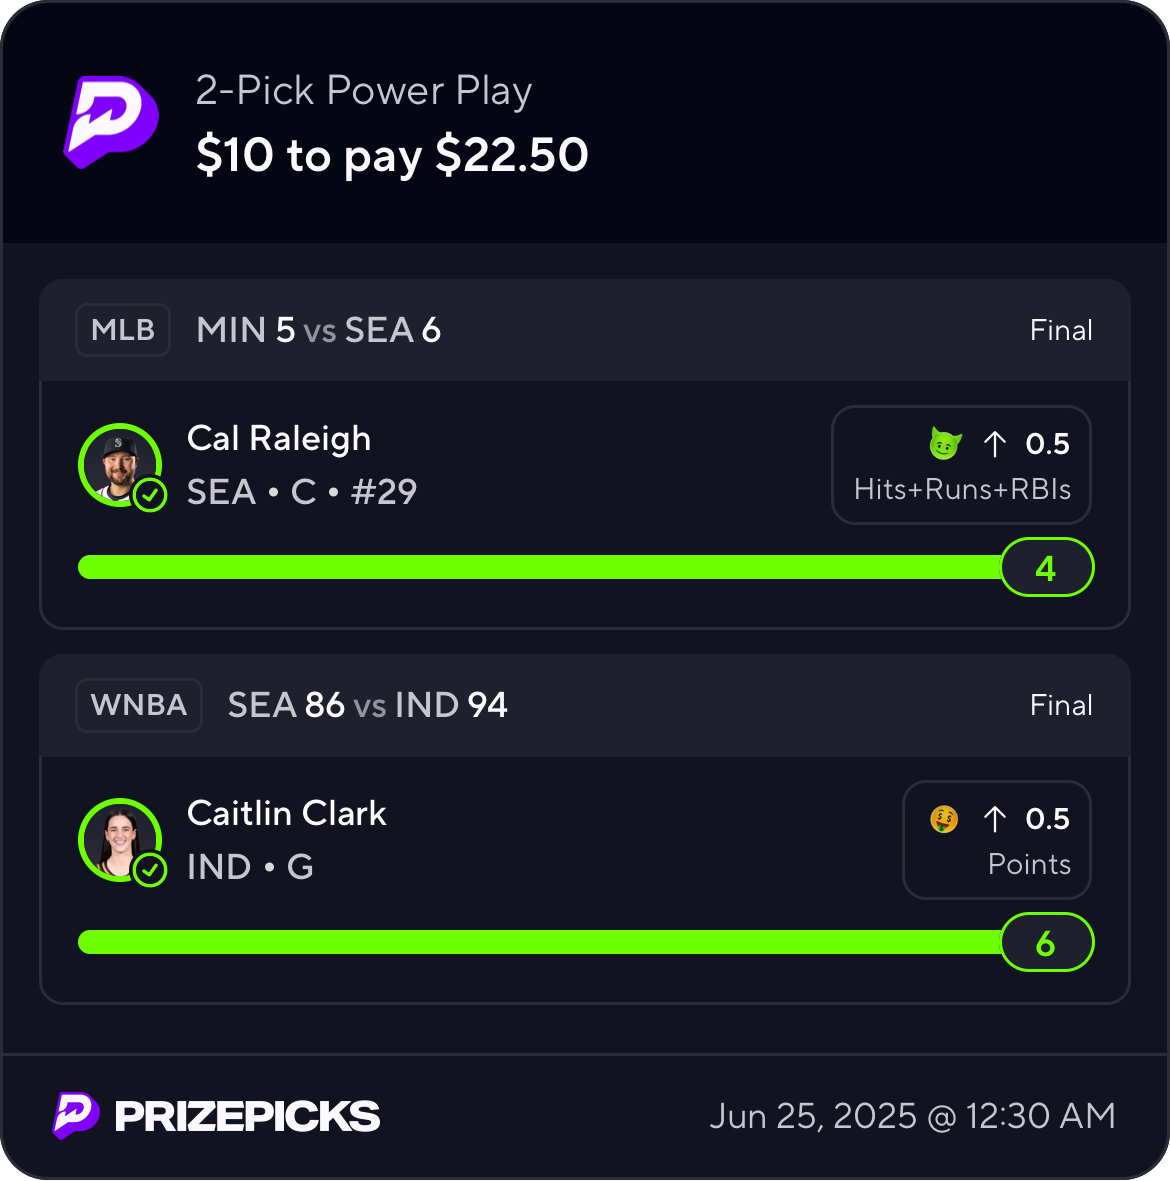Click the result value 6 pill
The height and width of the screenshot is (1181, 1170).
pyautogui.click(x=1047, y=942)
